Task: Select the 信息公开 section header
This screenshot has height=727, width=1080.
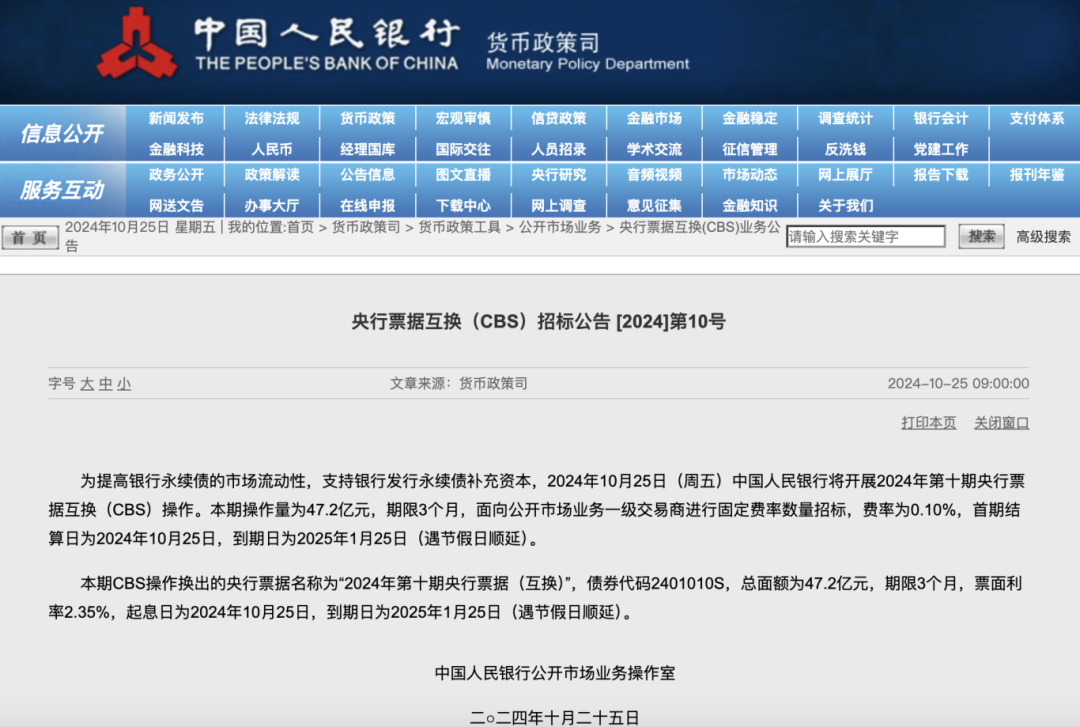Action: pos(62,134)
